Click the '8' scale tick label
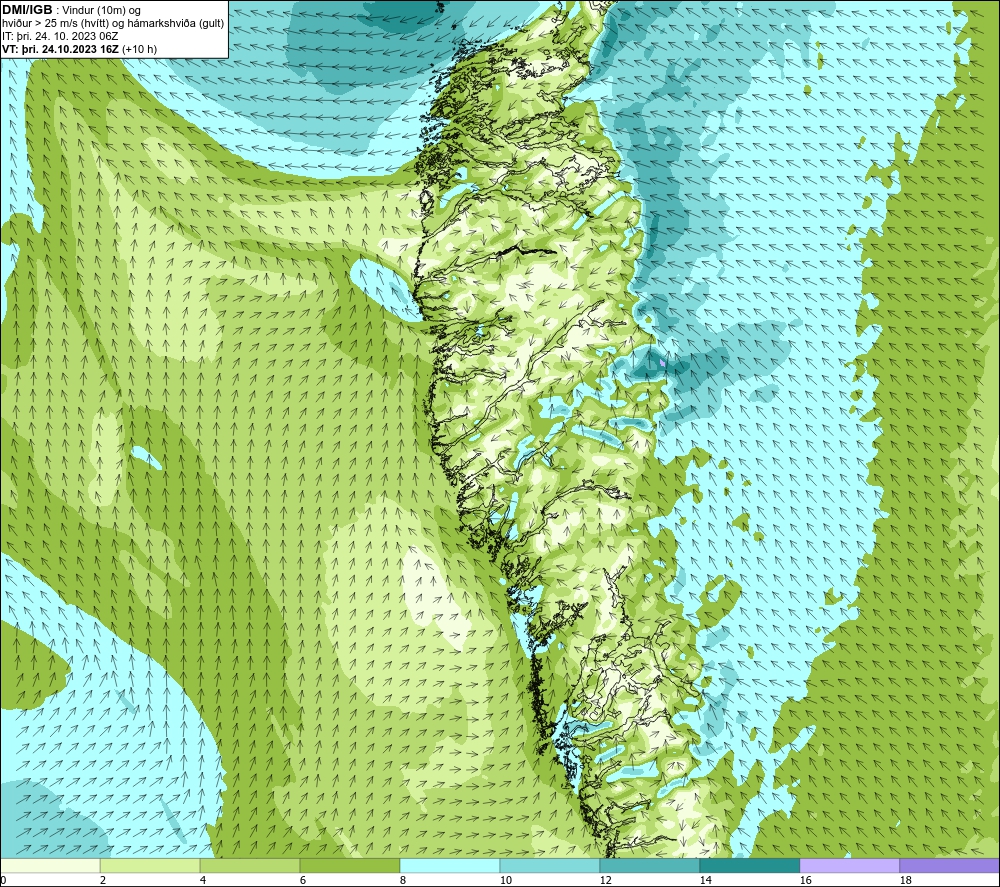Screen dimensions: 1000x887 click(403, 881)
